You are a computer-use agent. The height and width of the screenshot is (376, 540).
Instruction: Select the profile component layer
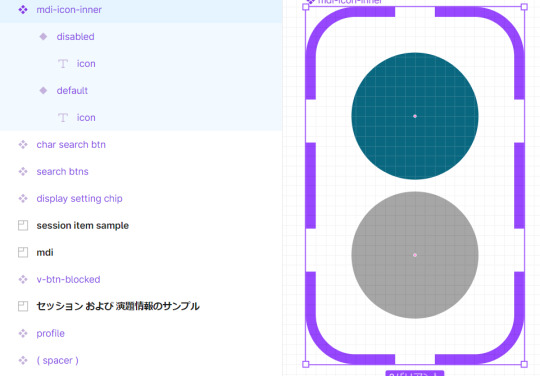(x=141, y=333)
